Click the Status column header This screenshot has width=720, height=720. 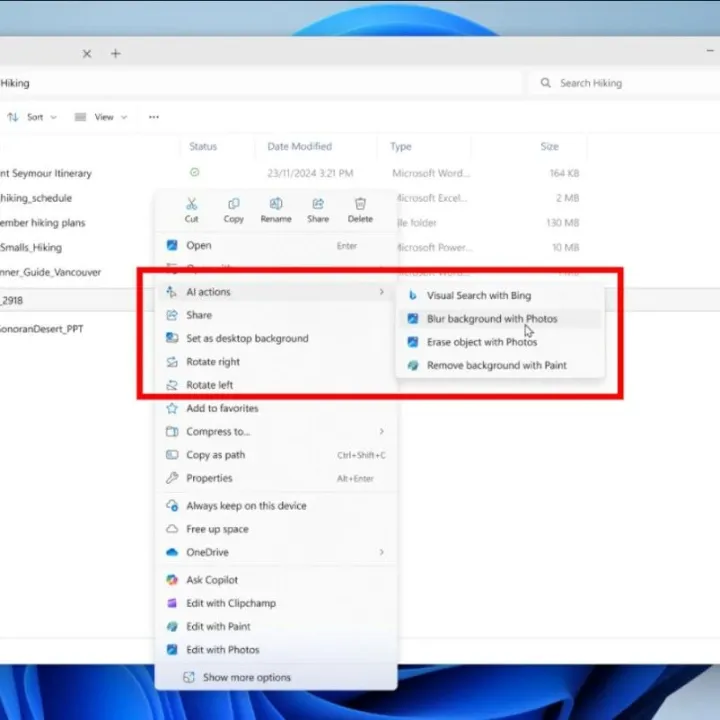point(202,146)
